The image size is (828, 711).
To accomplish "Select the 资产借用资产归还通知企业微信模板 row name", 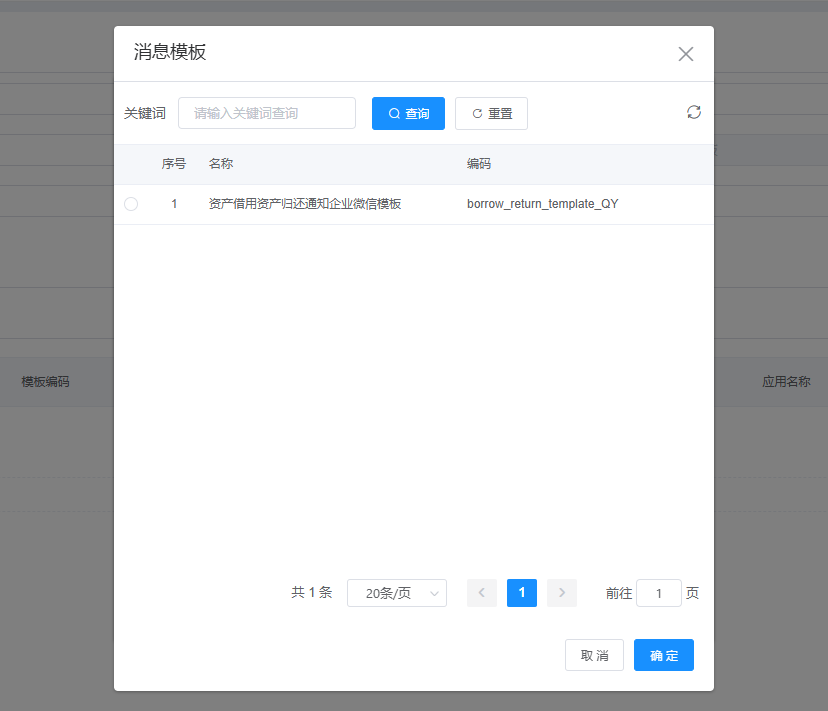I will pos(305,204).
